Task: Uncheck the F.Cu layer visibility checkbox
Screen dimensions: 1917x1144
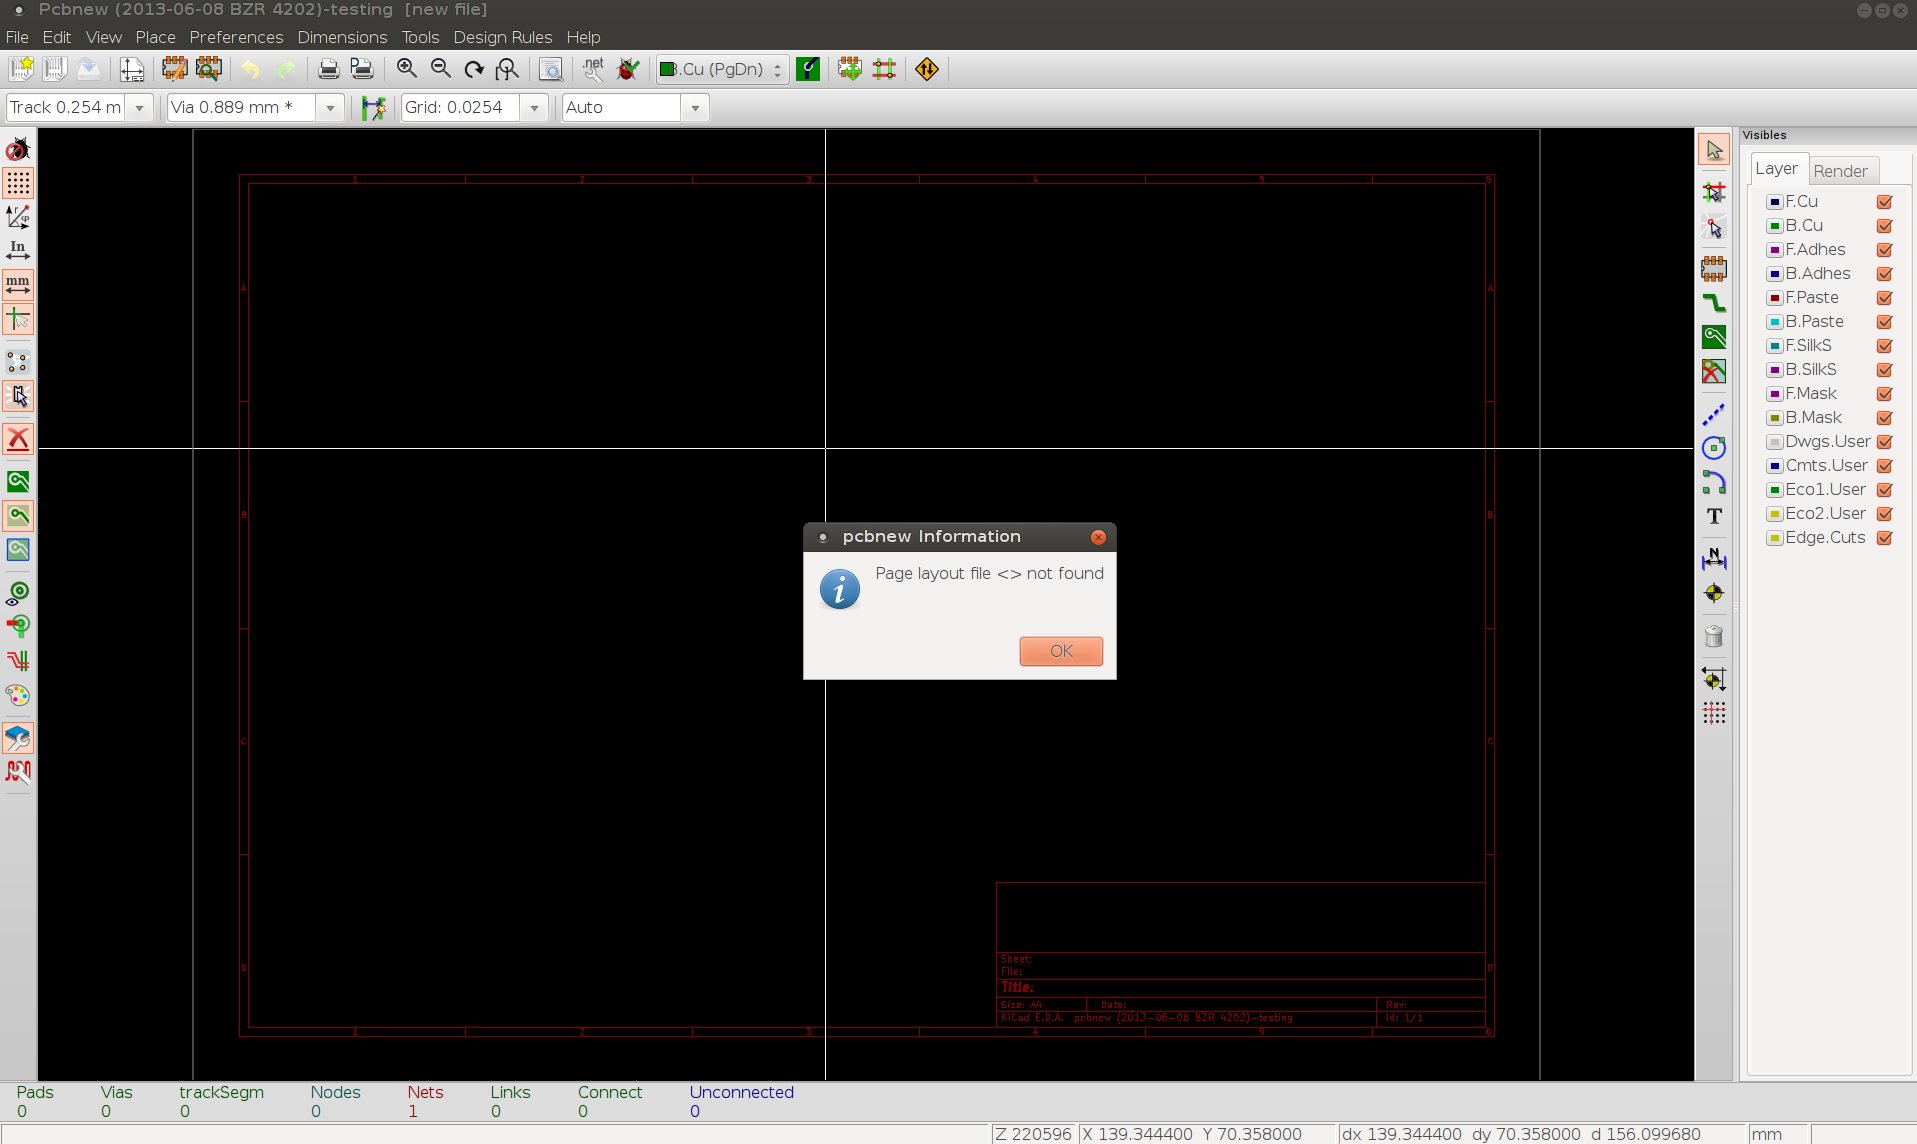Action: [1885, 202]
